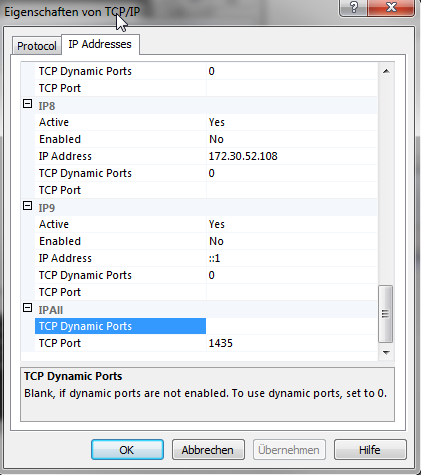421x475 pixels.
Task: Confirm with the OK button
Action: tap(127, 450)
